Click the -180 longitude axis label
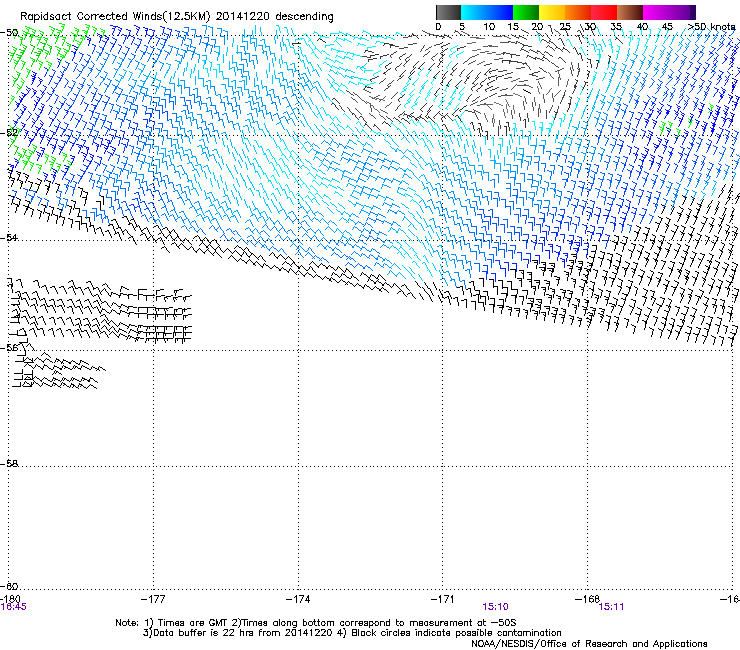The image size is (740, 650). pos(9,599)
